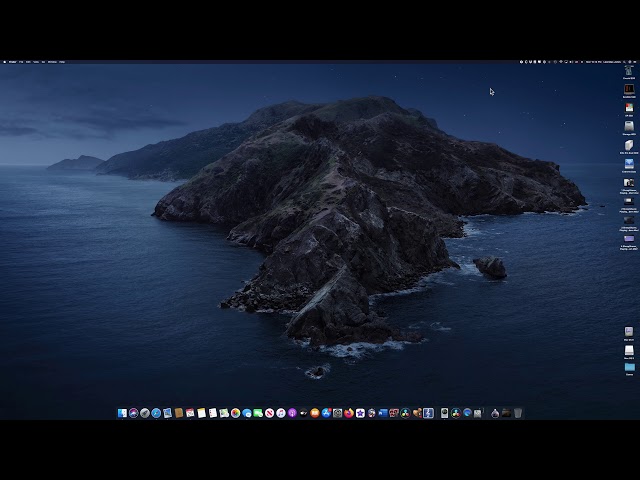Select the blue folder on the desktop

tap(629, 367)
